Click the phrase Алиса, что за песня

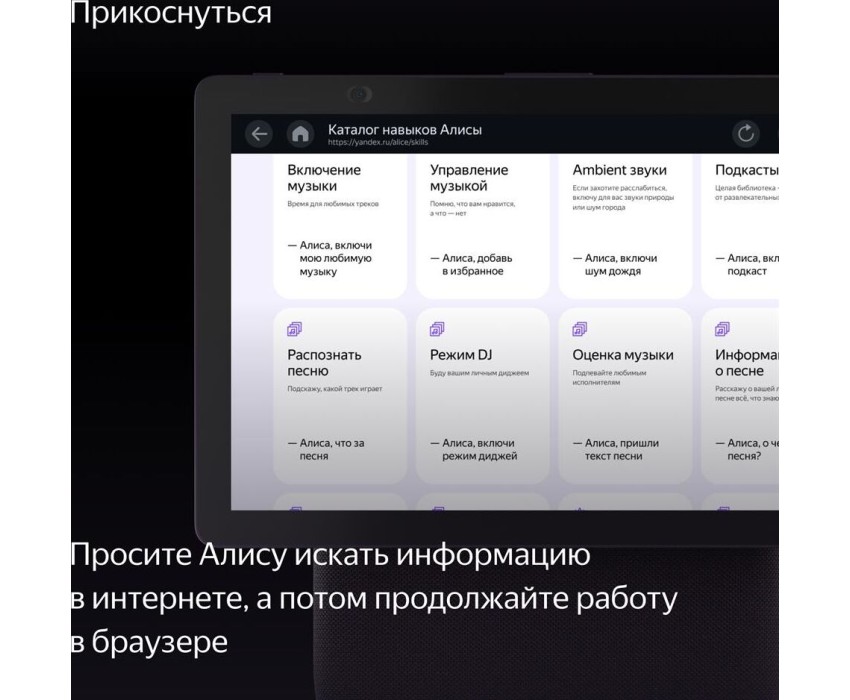326,449
